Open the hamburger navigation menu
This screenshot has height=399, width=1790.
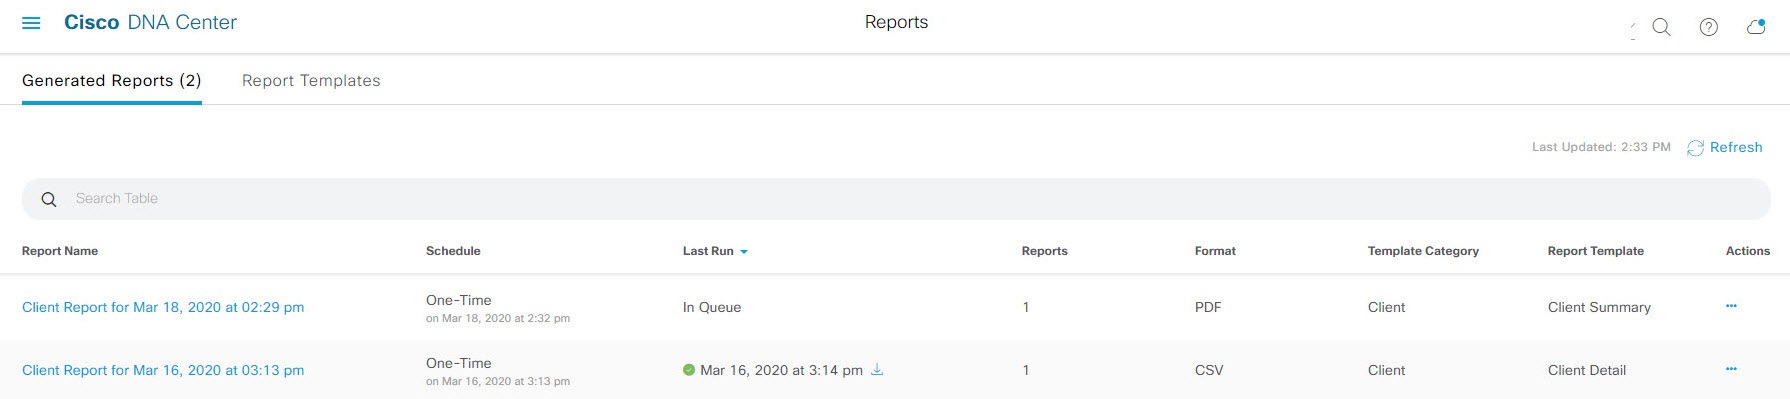coord(31,23)
